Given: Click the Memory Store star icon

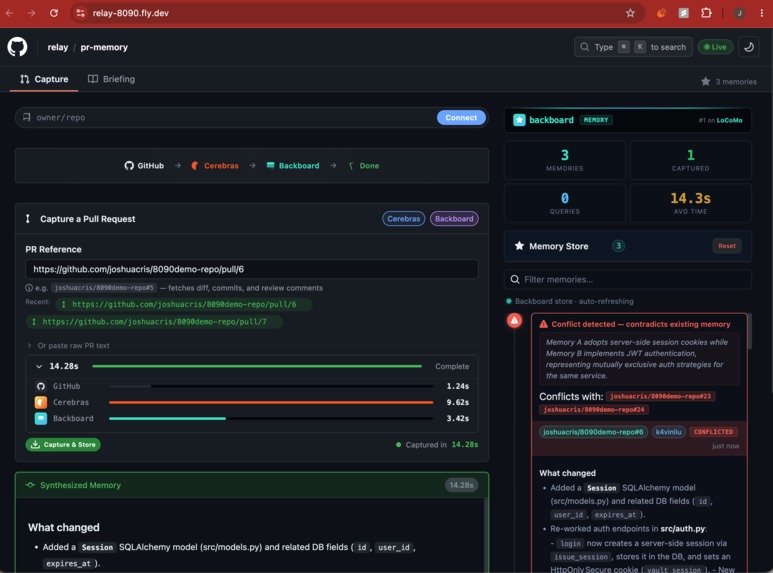Looking at the screenshot, I should click(x=519, y=246).
